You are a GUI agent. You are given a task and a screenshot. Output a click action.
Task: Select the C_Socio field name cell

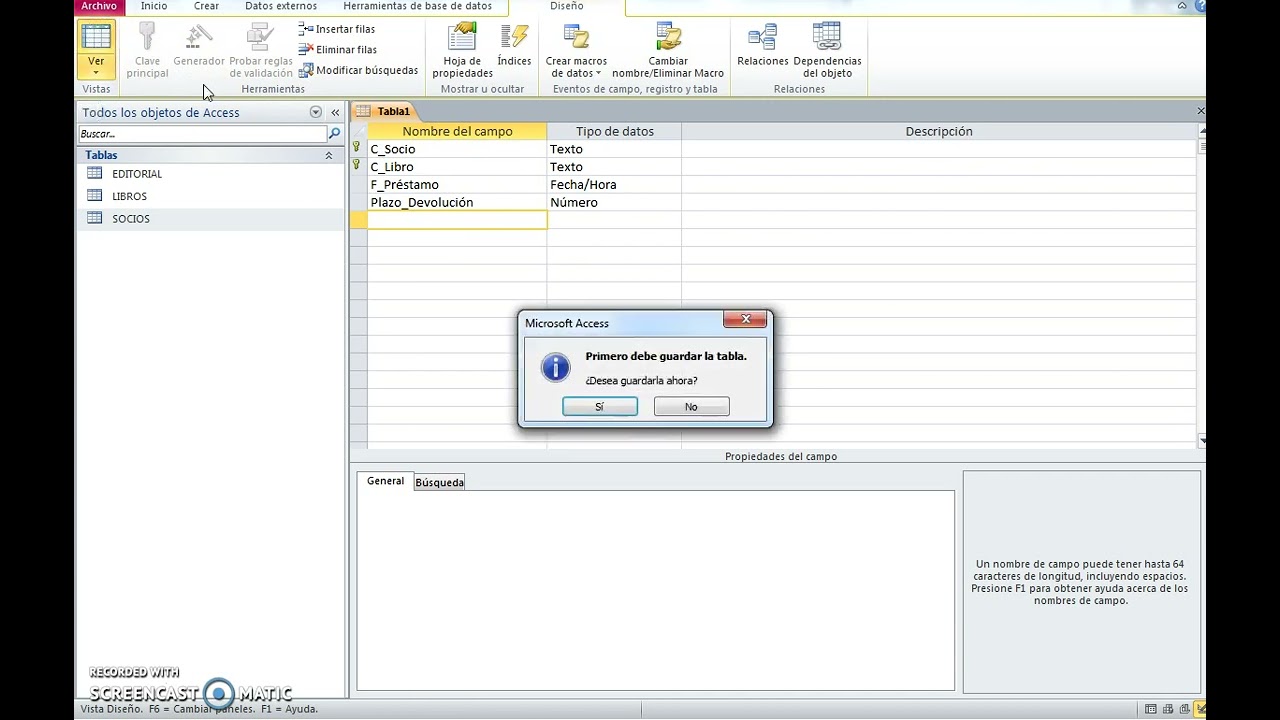point(457,149)
